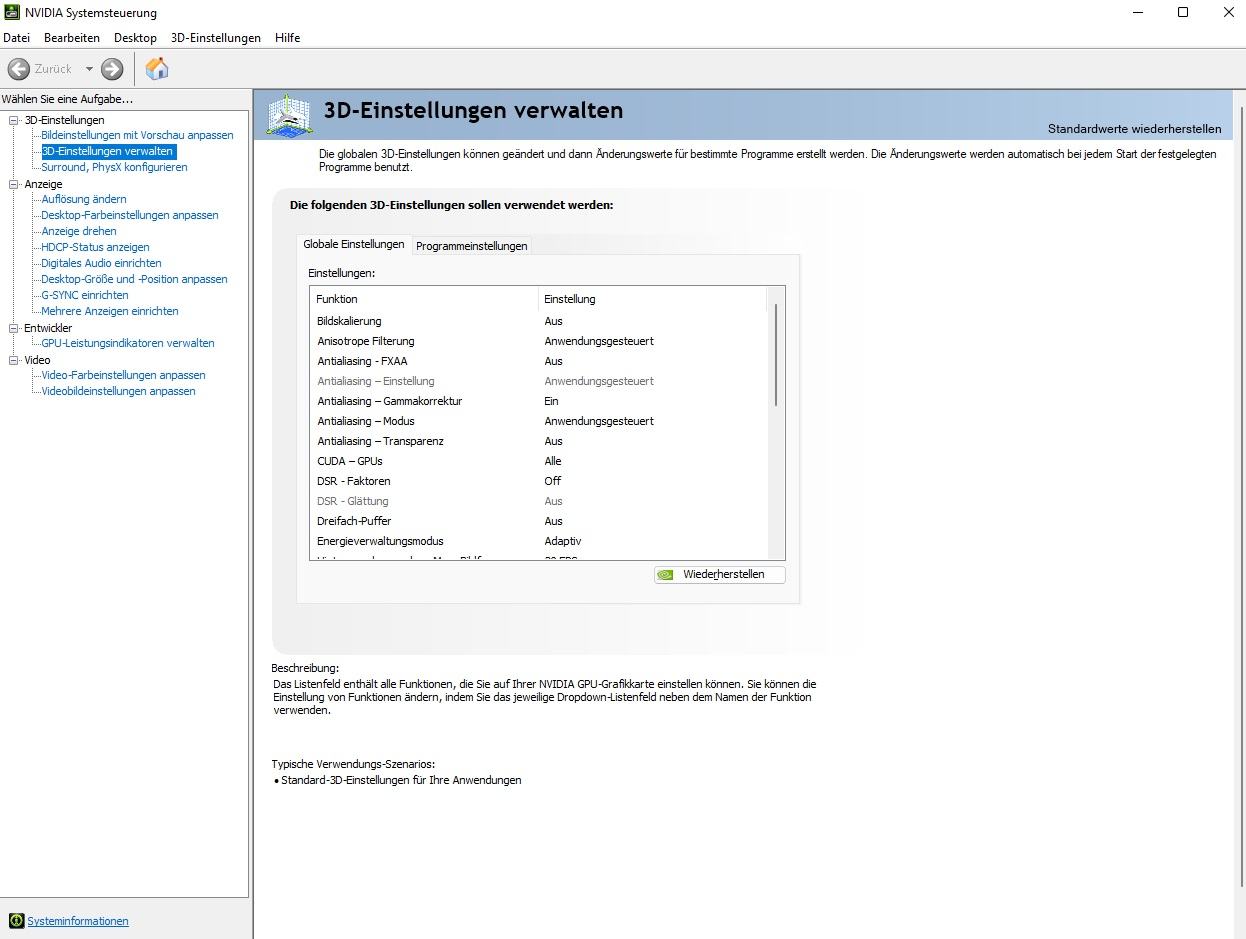The height and width of the screenshot is (939, 1246).
Task: Open the Back history dropdown arrow
Action: point(89,69)
